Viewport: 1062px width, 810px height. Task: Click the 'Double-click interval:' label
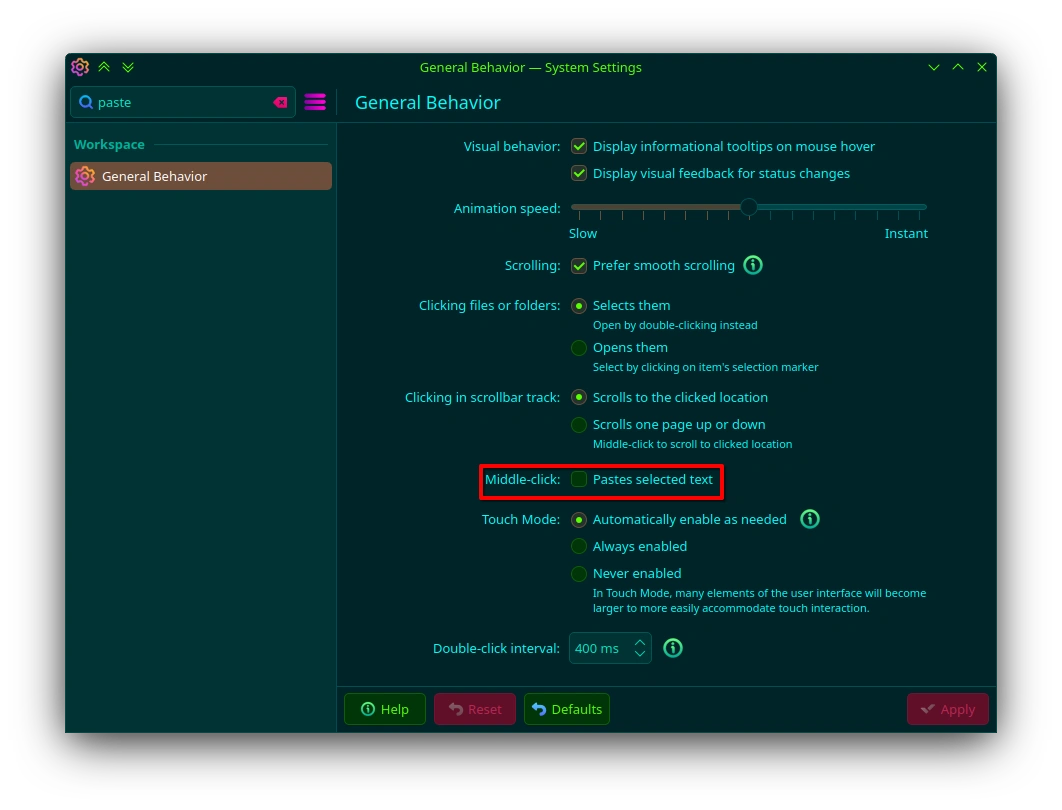(x=496, y=649)
